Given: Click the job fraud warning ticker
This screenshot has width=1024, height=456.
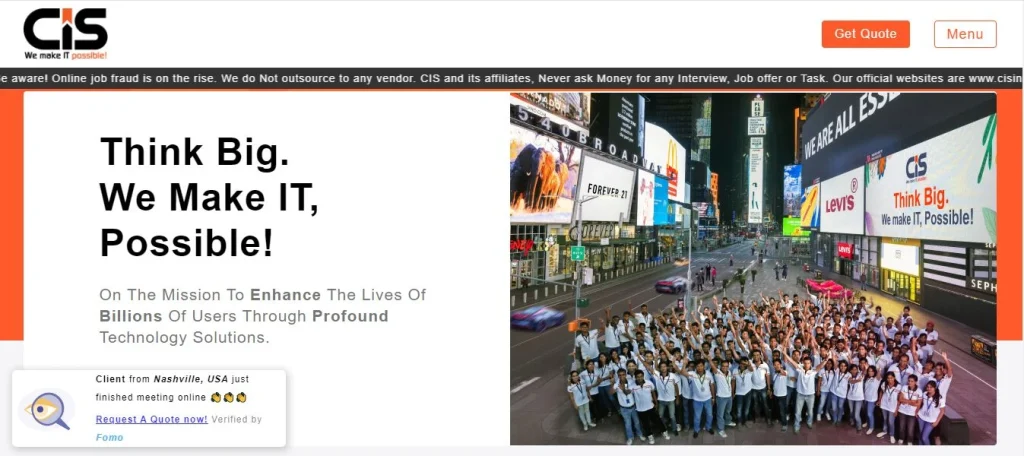Looking at the screenshot, I should click(512, 78).
